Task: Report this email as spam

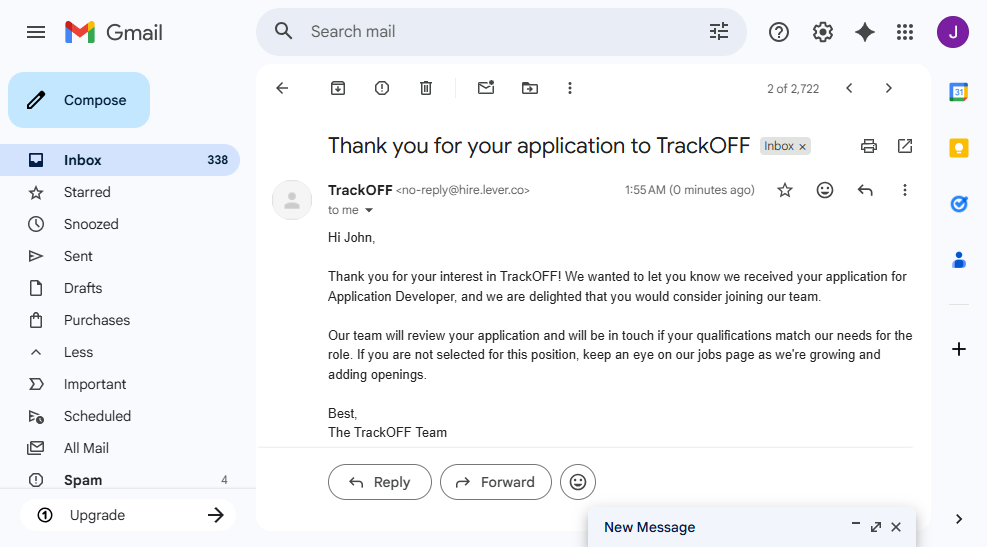Action: (x=382, y=88)
